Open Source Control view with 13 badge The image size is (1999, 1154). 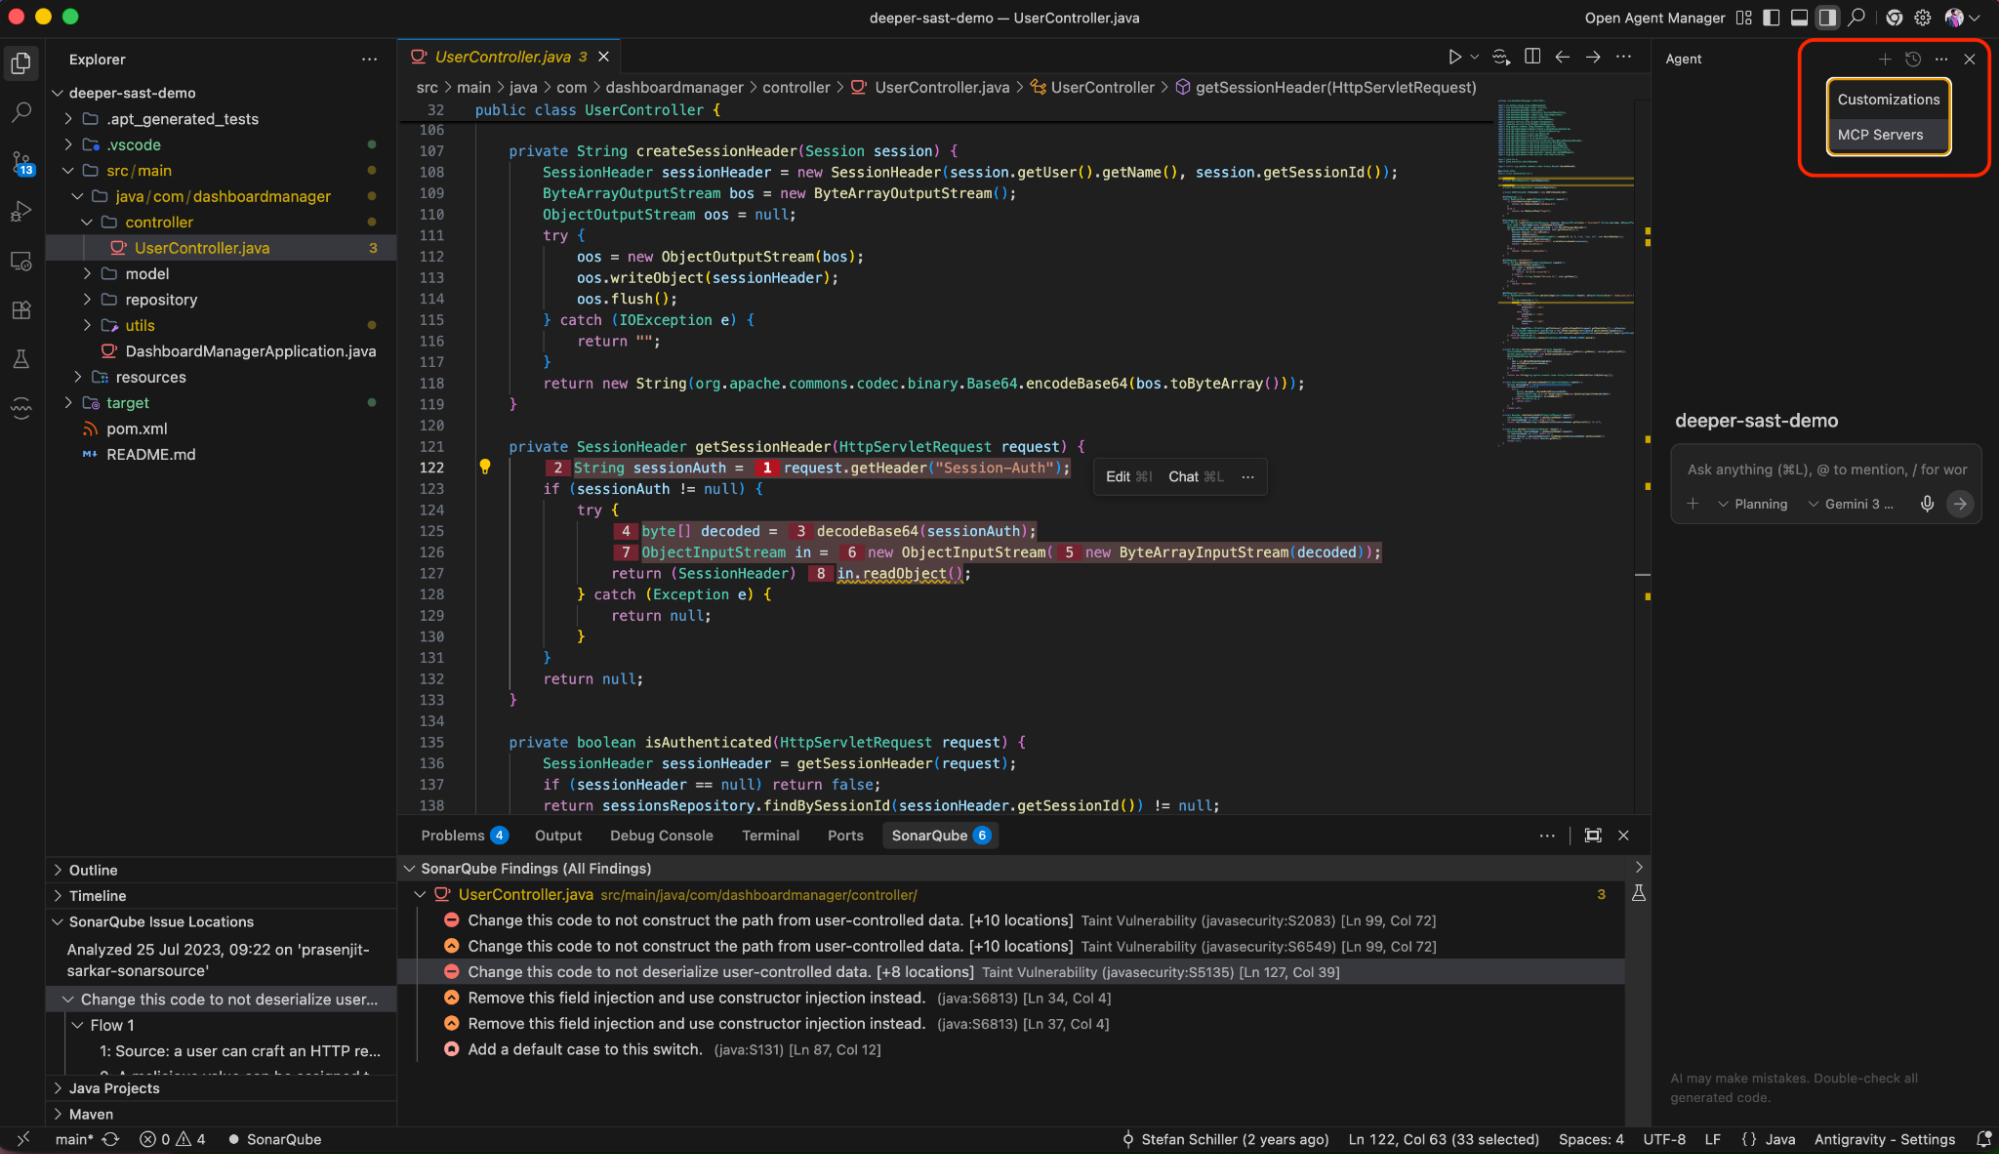(21, 162)
